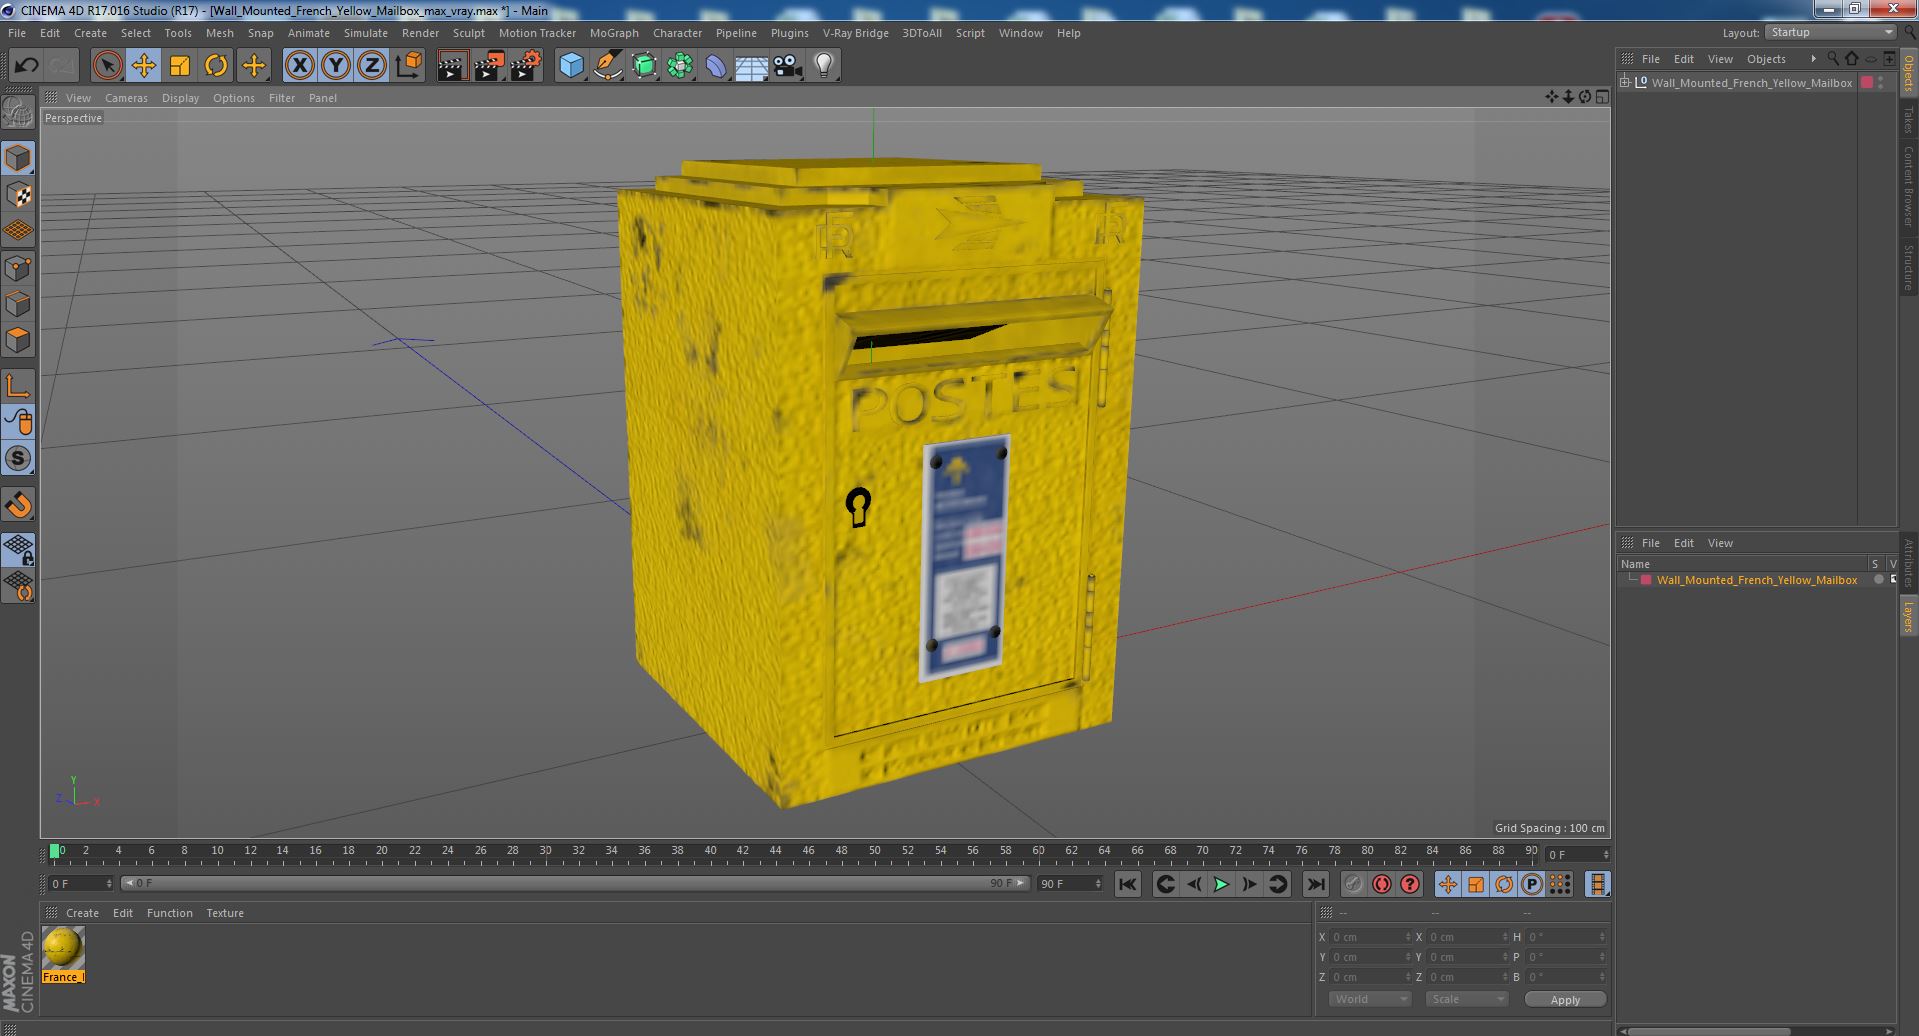Add a camera object
This screenshot has height=1036, width=1919.
point(788,66)
